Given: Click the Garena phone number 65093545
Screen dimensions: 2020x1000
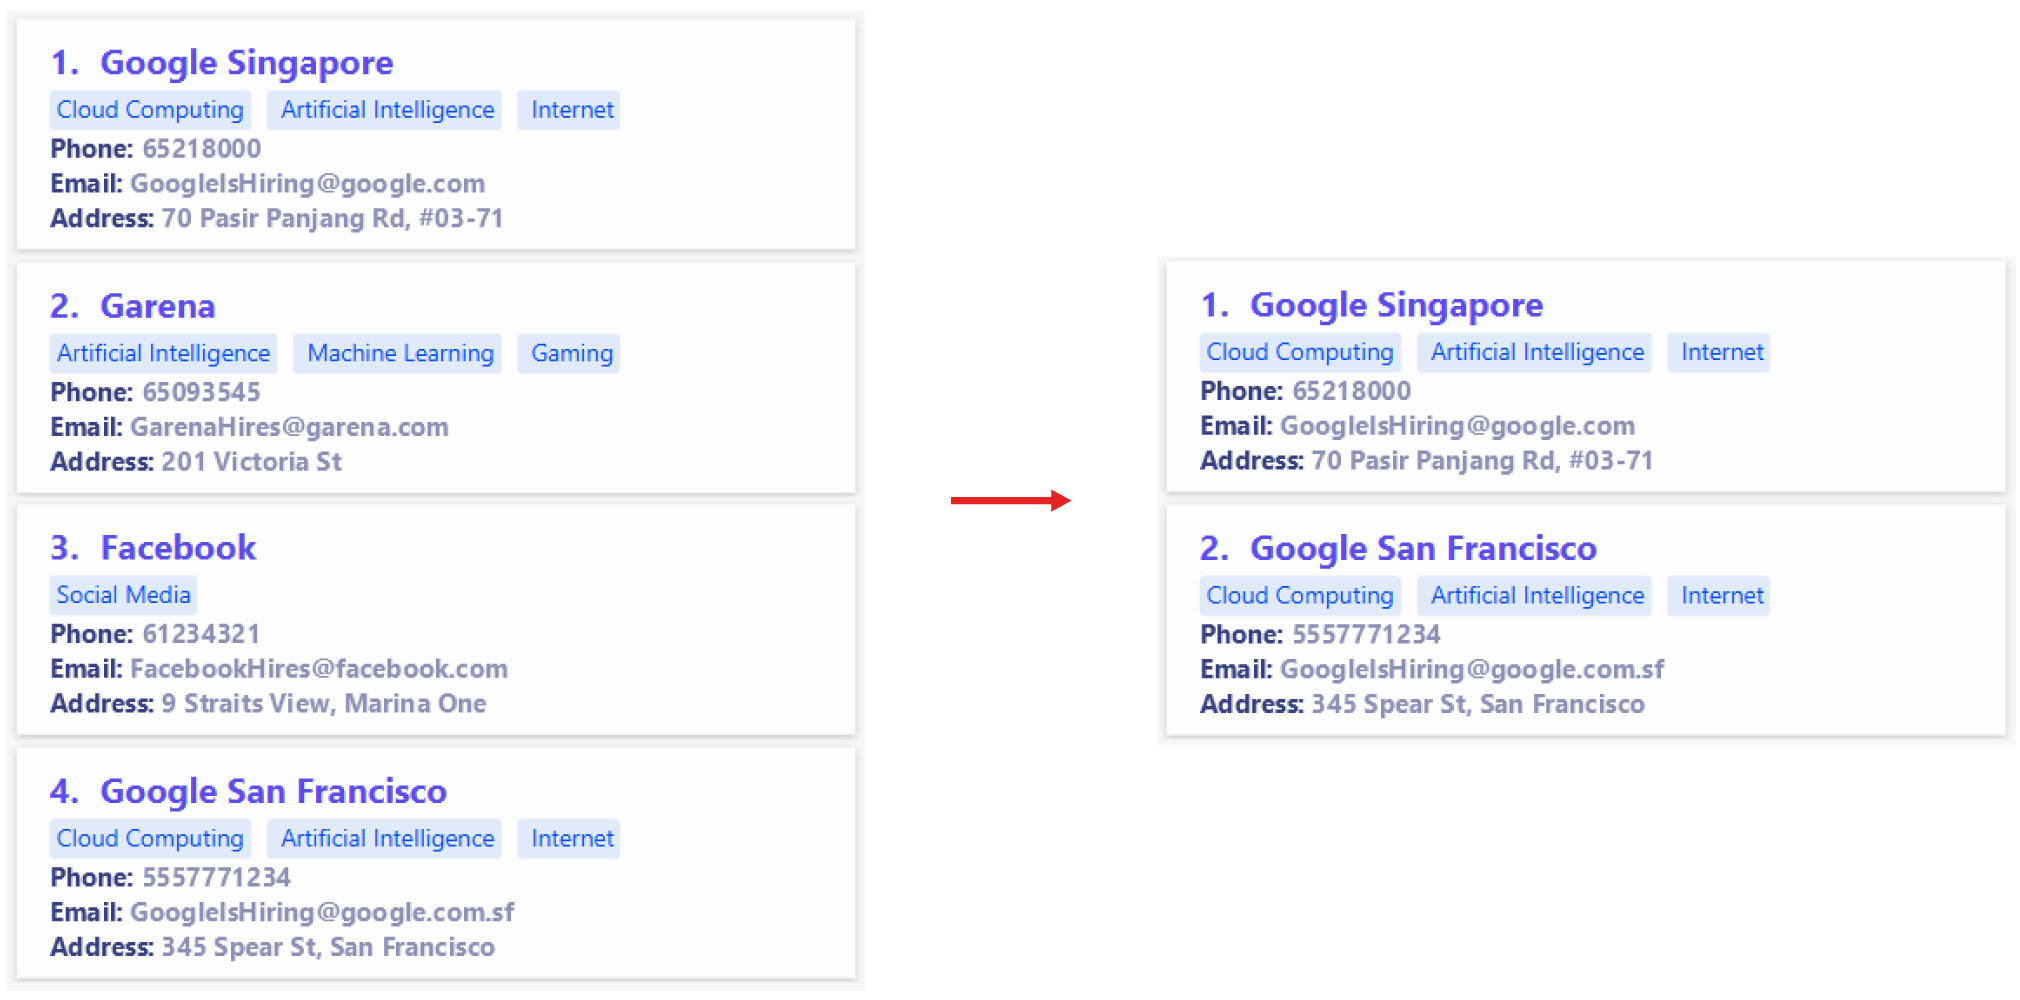Looking at the screenshot, I should tap(201, 392).
